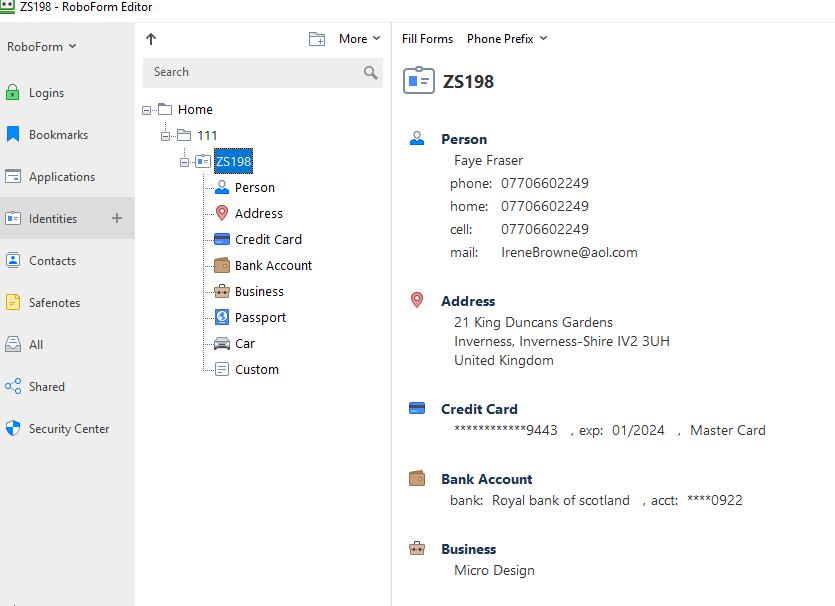Click the Bank Account section heading
The image size is (835, 606).
click(486, 479)
